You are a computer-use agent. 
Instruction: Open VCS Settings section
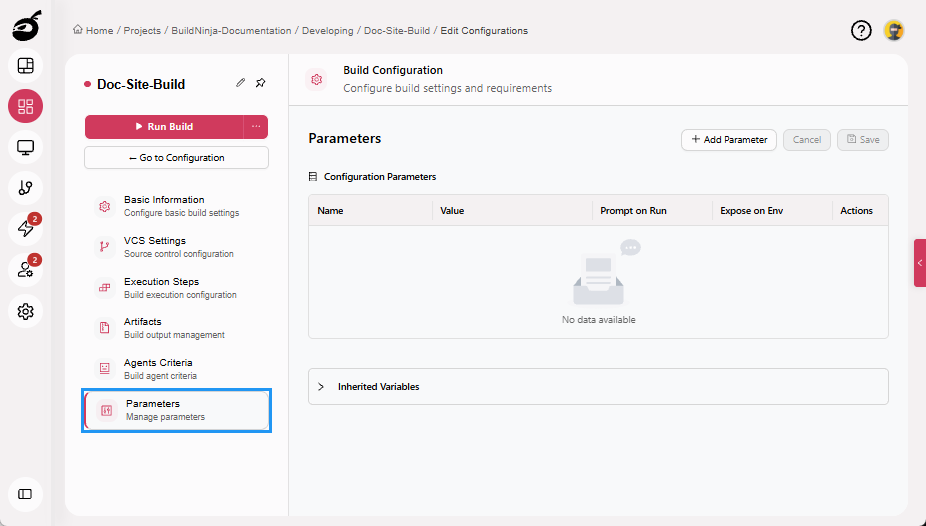coord(177,247)
